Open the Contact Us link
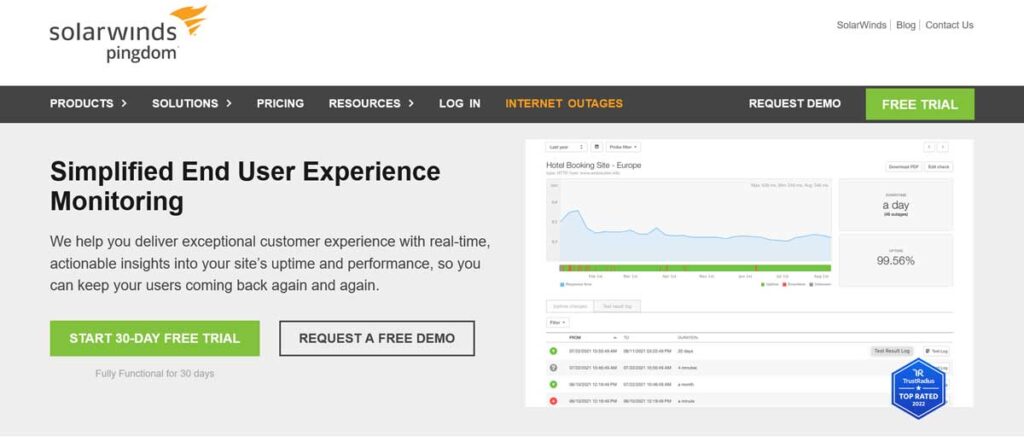1024x448 pixels. tap(949, 25)
